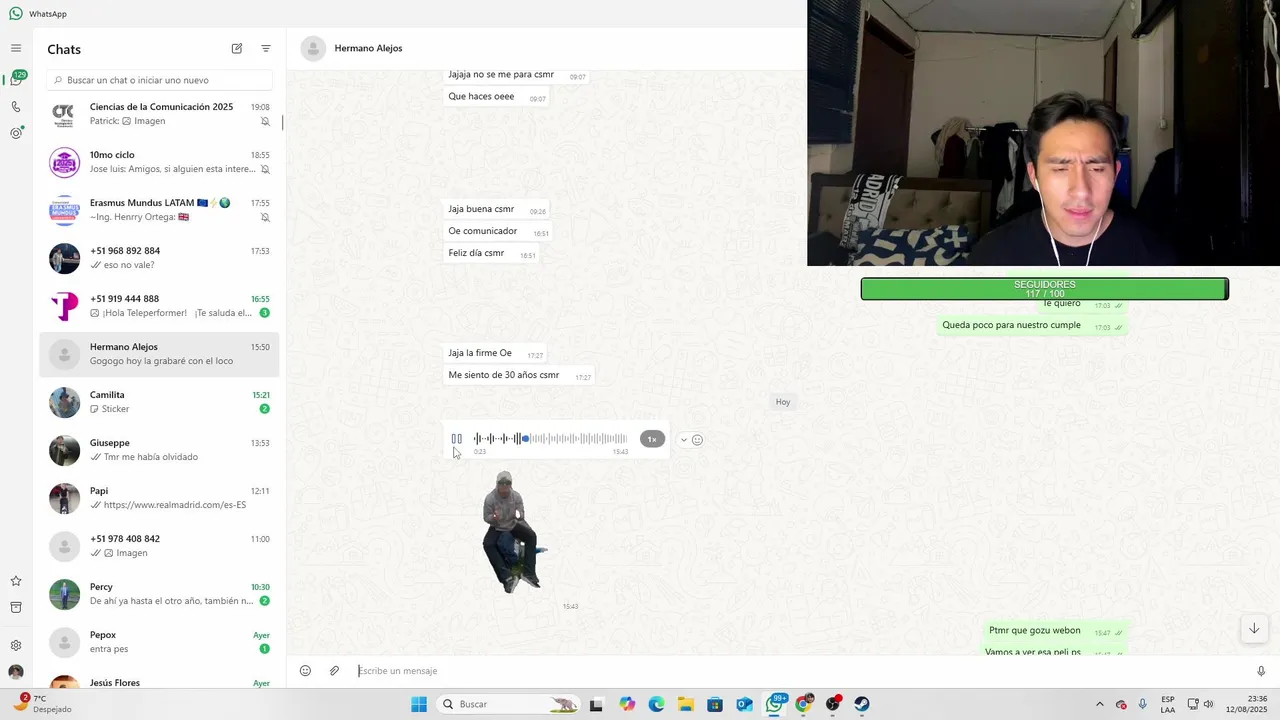1280x720 pixels.
Task: Click the taskbar Buscar search box
Action: (510, 704)
